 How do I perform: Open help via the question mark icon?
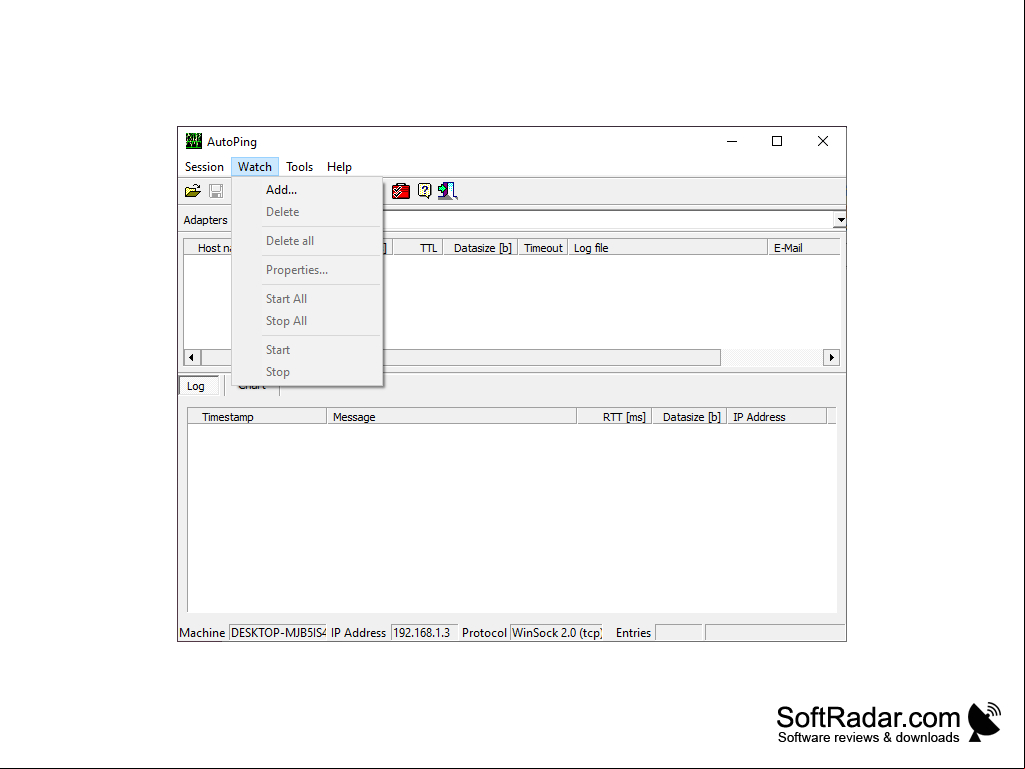(x=424, y=191)
